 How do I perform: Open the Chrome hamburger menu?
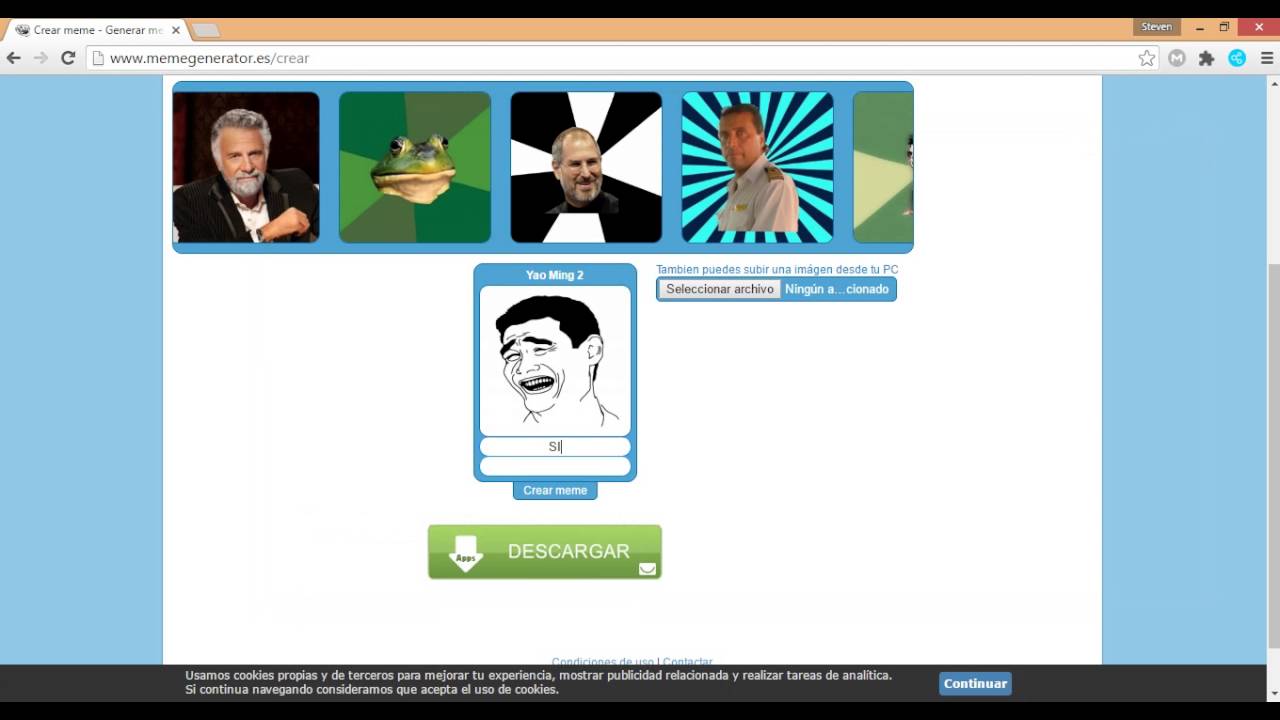coord(1267,58)
